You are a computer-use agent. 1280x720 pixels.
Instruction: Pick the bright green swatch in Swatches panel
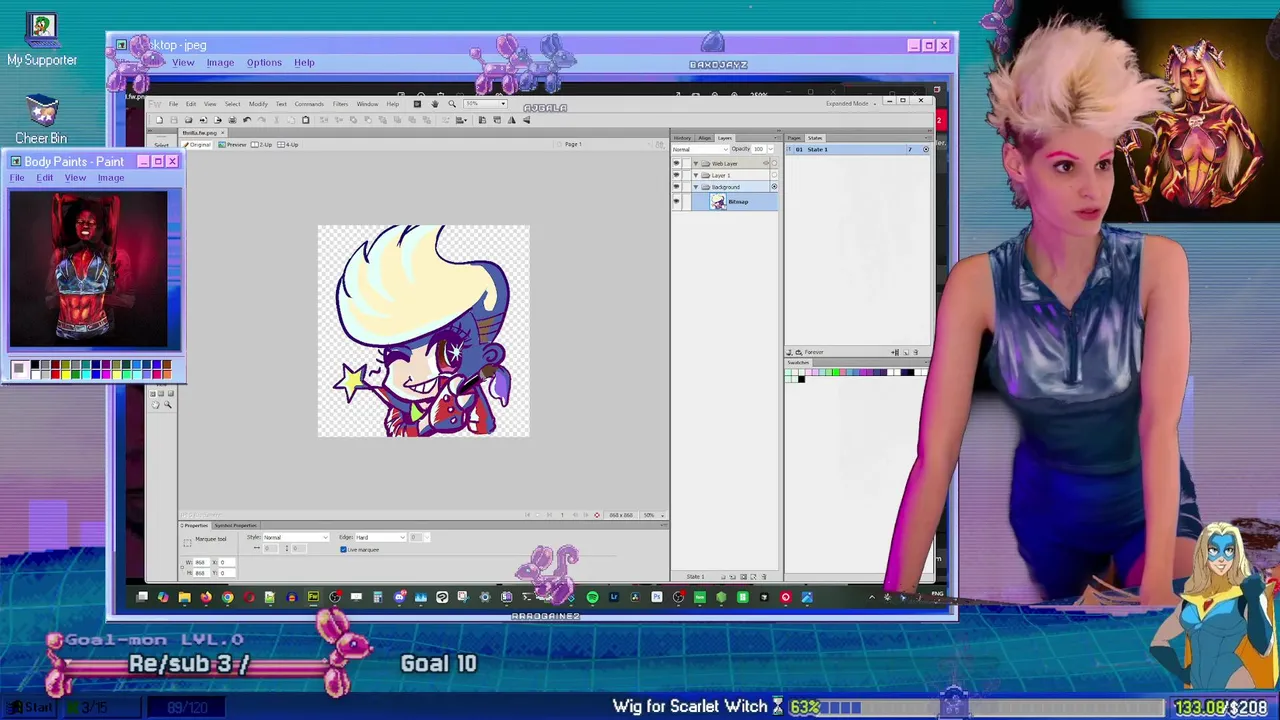(836, 372)
